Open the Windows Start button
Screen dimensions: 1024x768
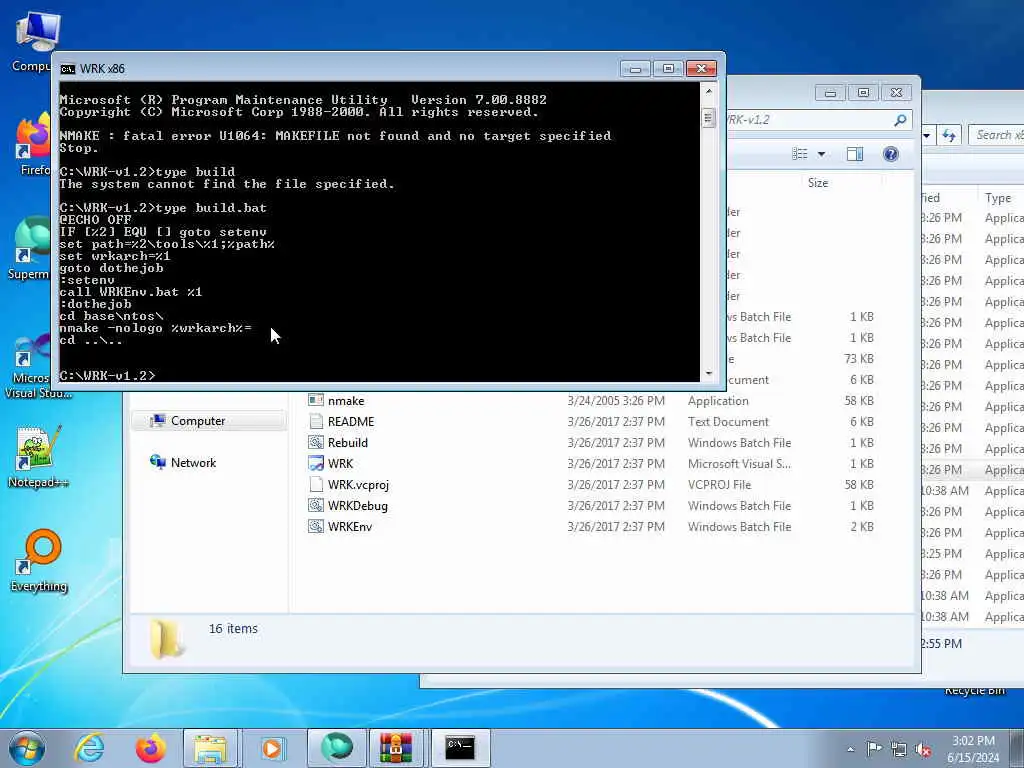[27, 748]
